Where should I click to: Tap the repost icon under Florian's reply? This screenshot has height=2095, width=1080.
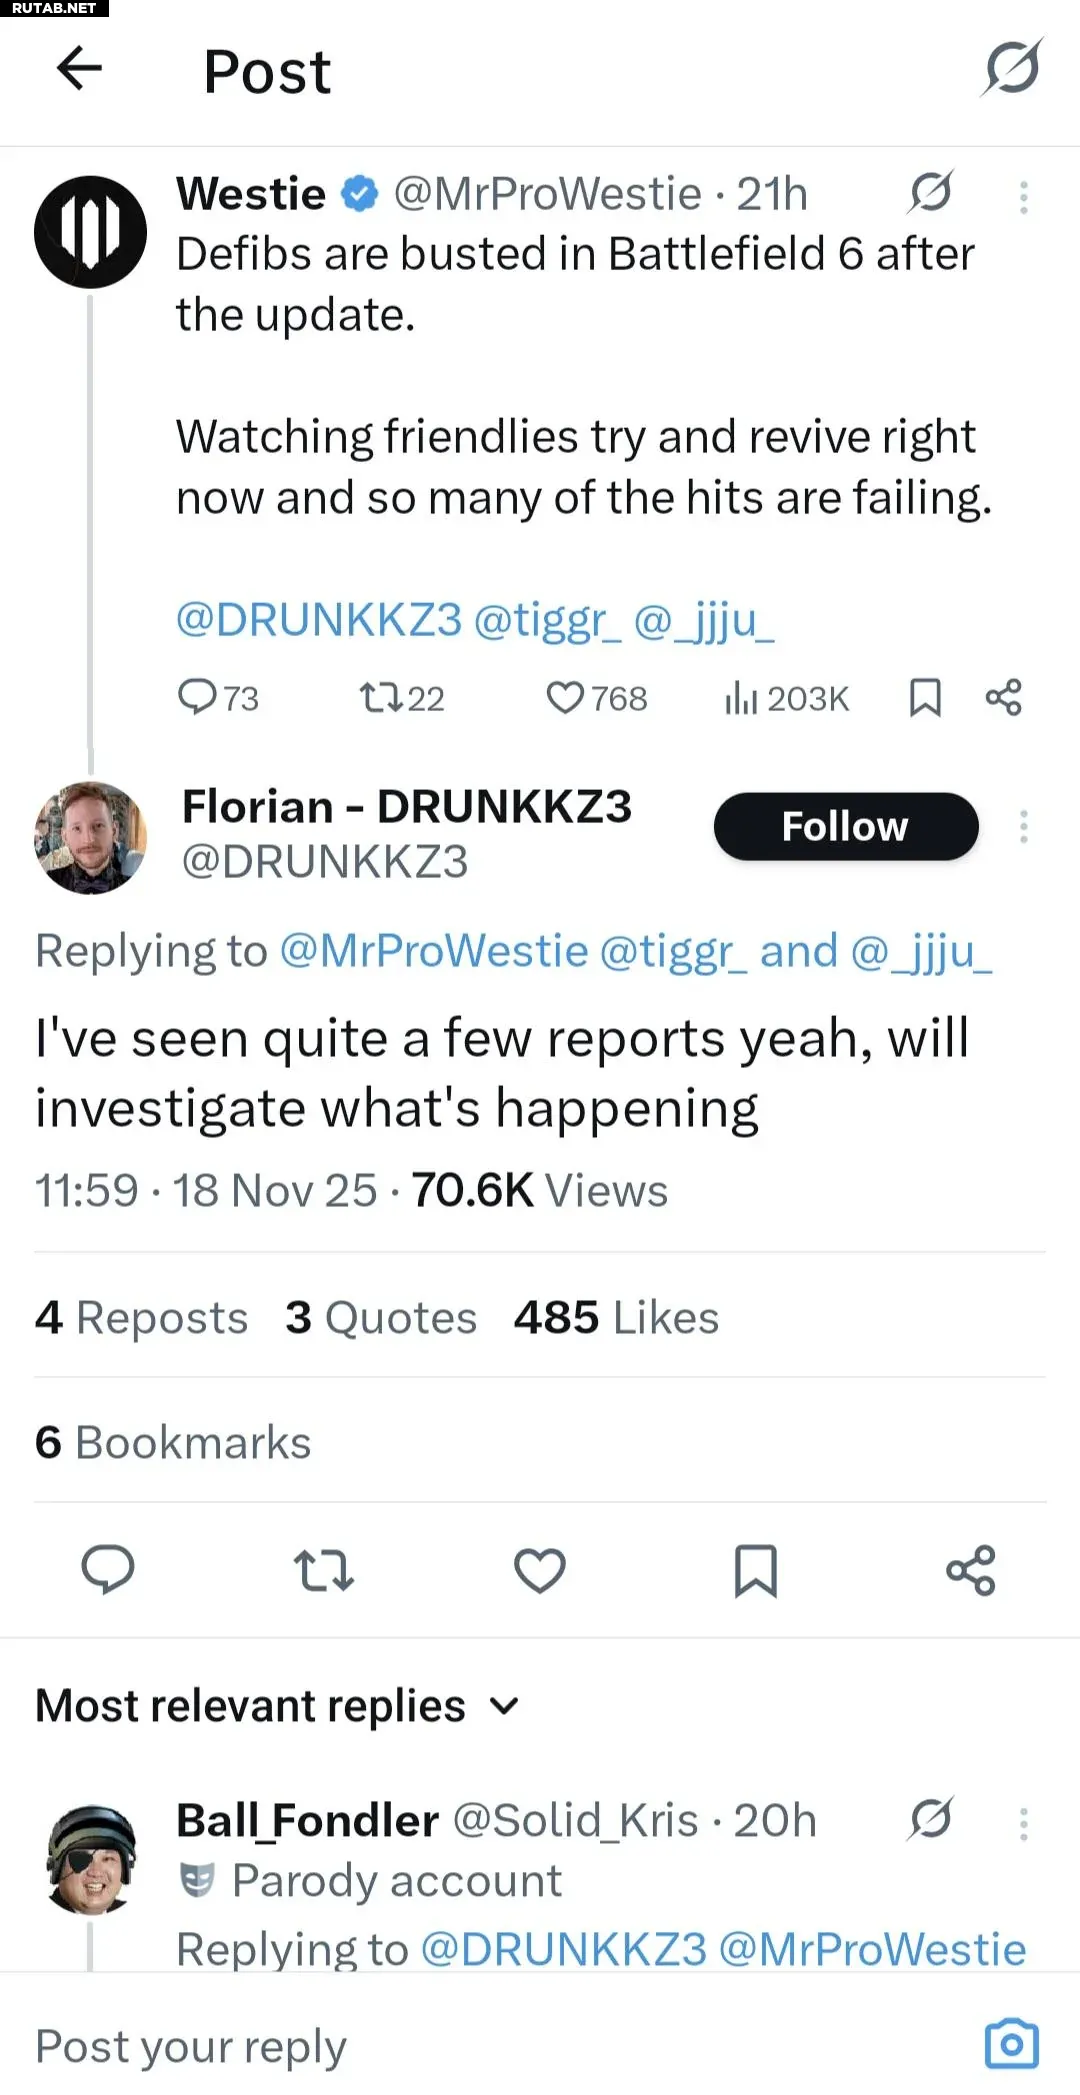[323, 1570]
